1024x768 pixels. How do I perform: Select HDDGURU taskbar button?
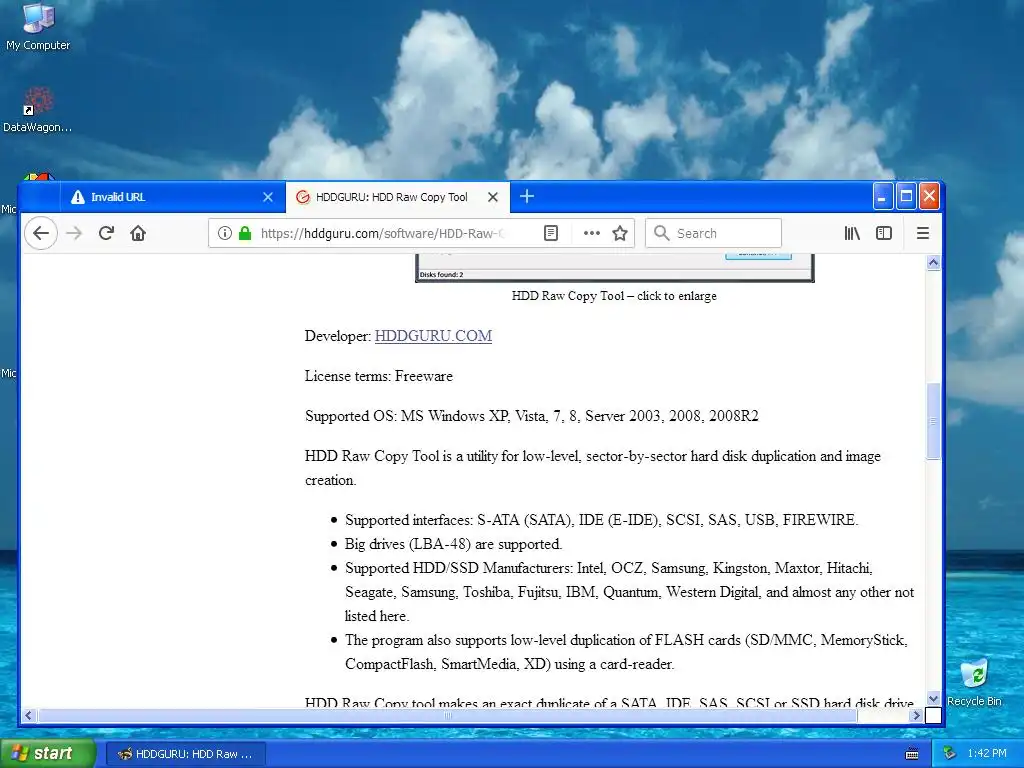[186, 754]
